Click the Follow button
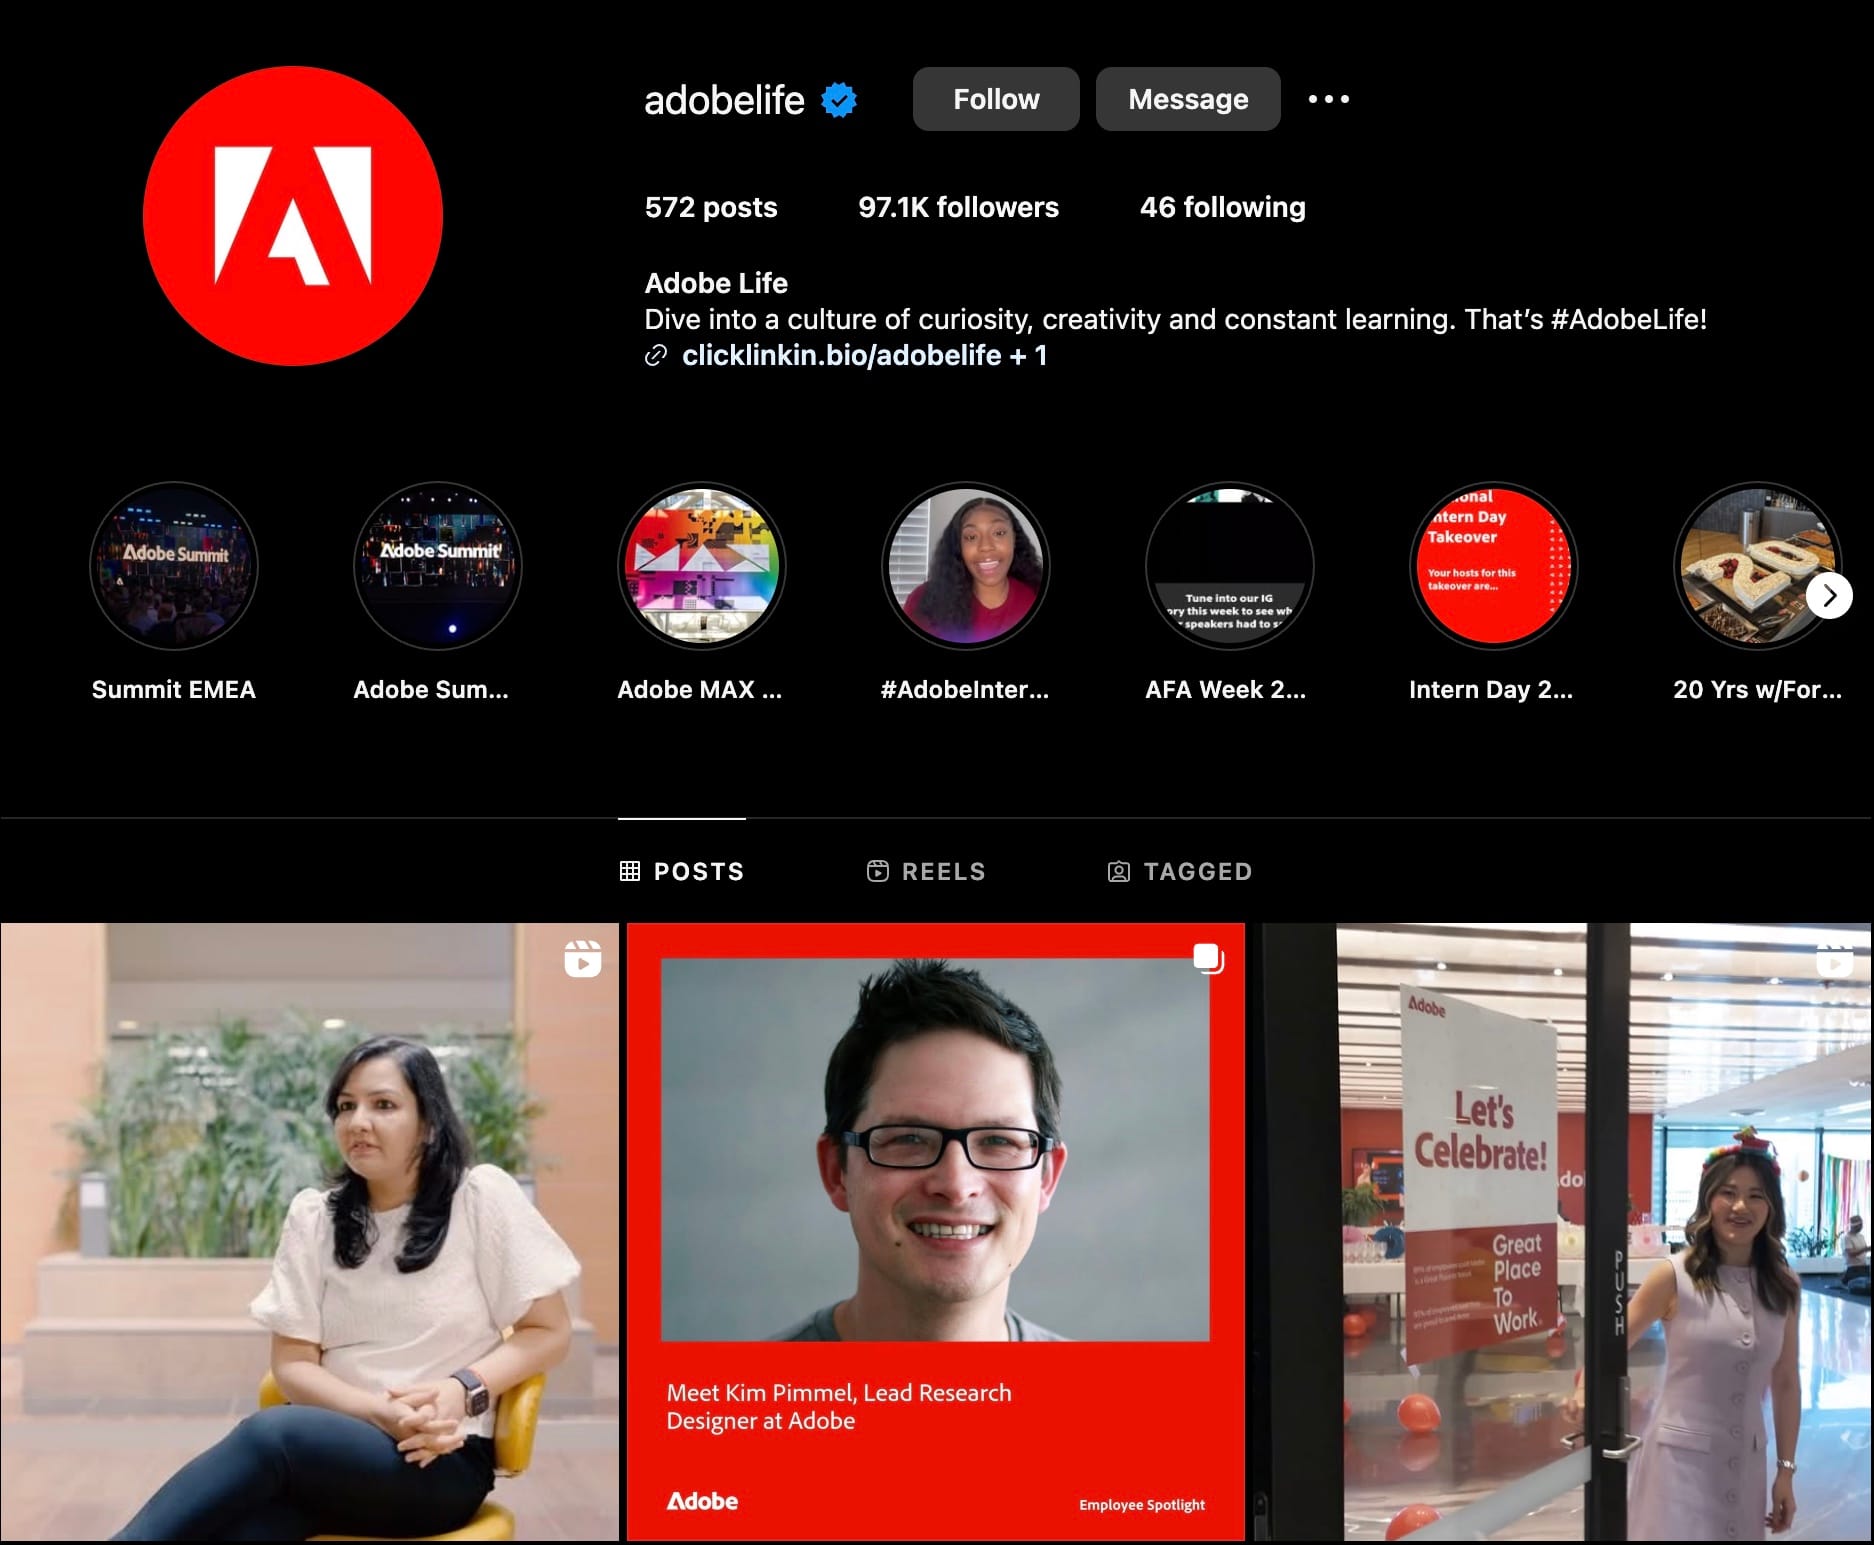This screenshot has height=1545, width=1874. point(995,99)
